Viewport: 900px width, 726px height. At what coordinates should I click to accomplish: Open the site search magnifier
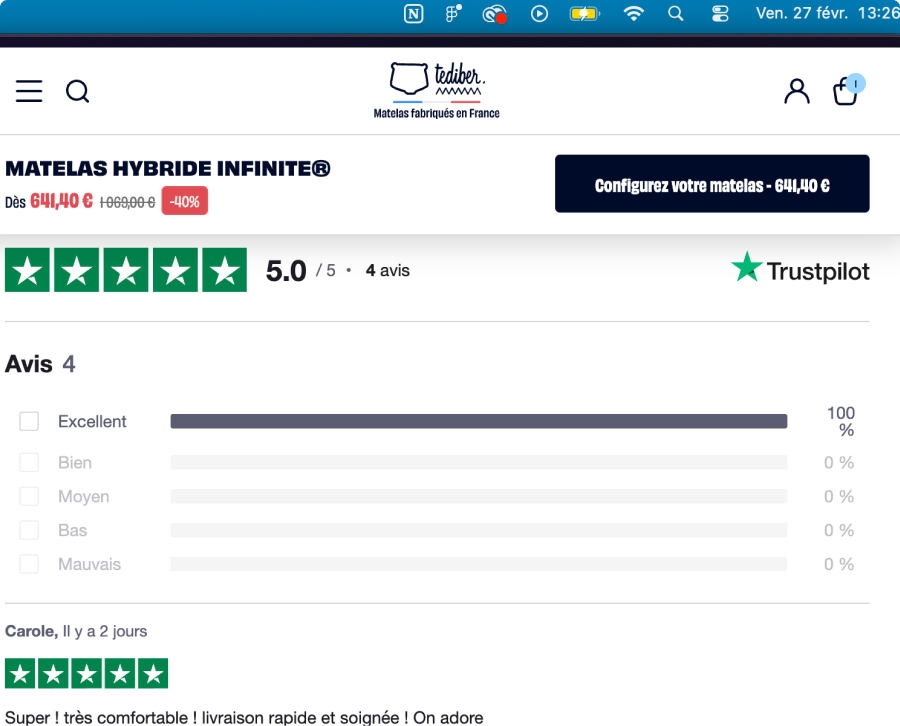coord(77,91)
